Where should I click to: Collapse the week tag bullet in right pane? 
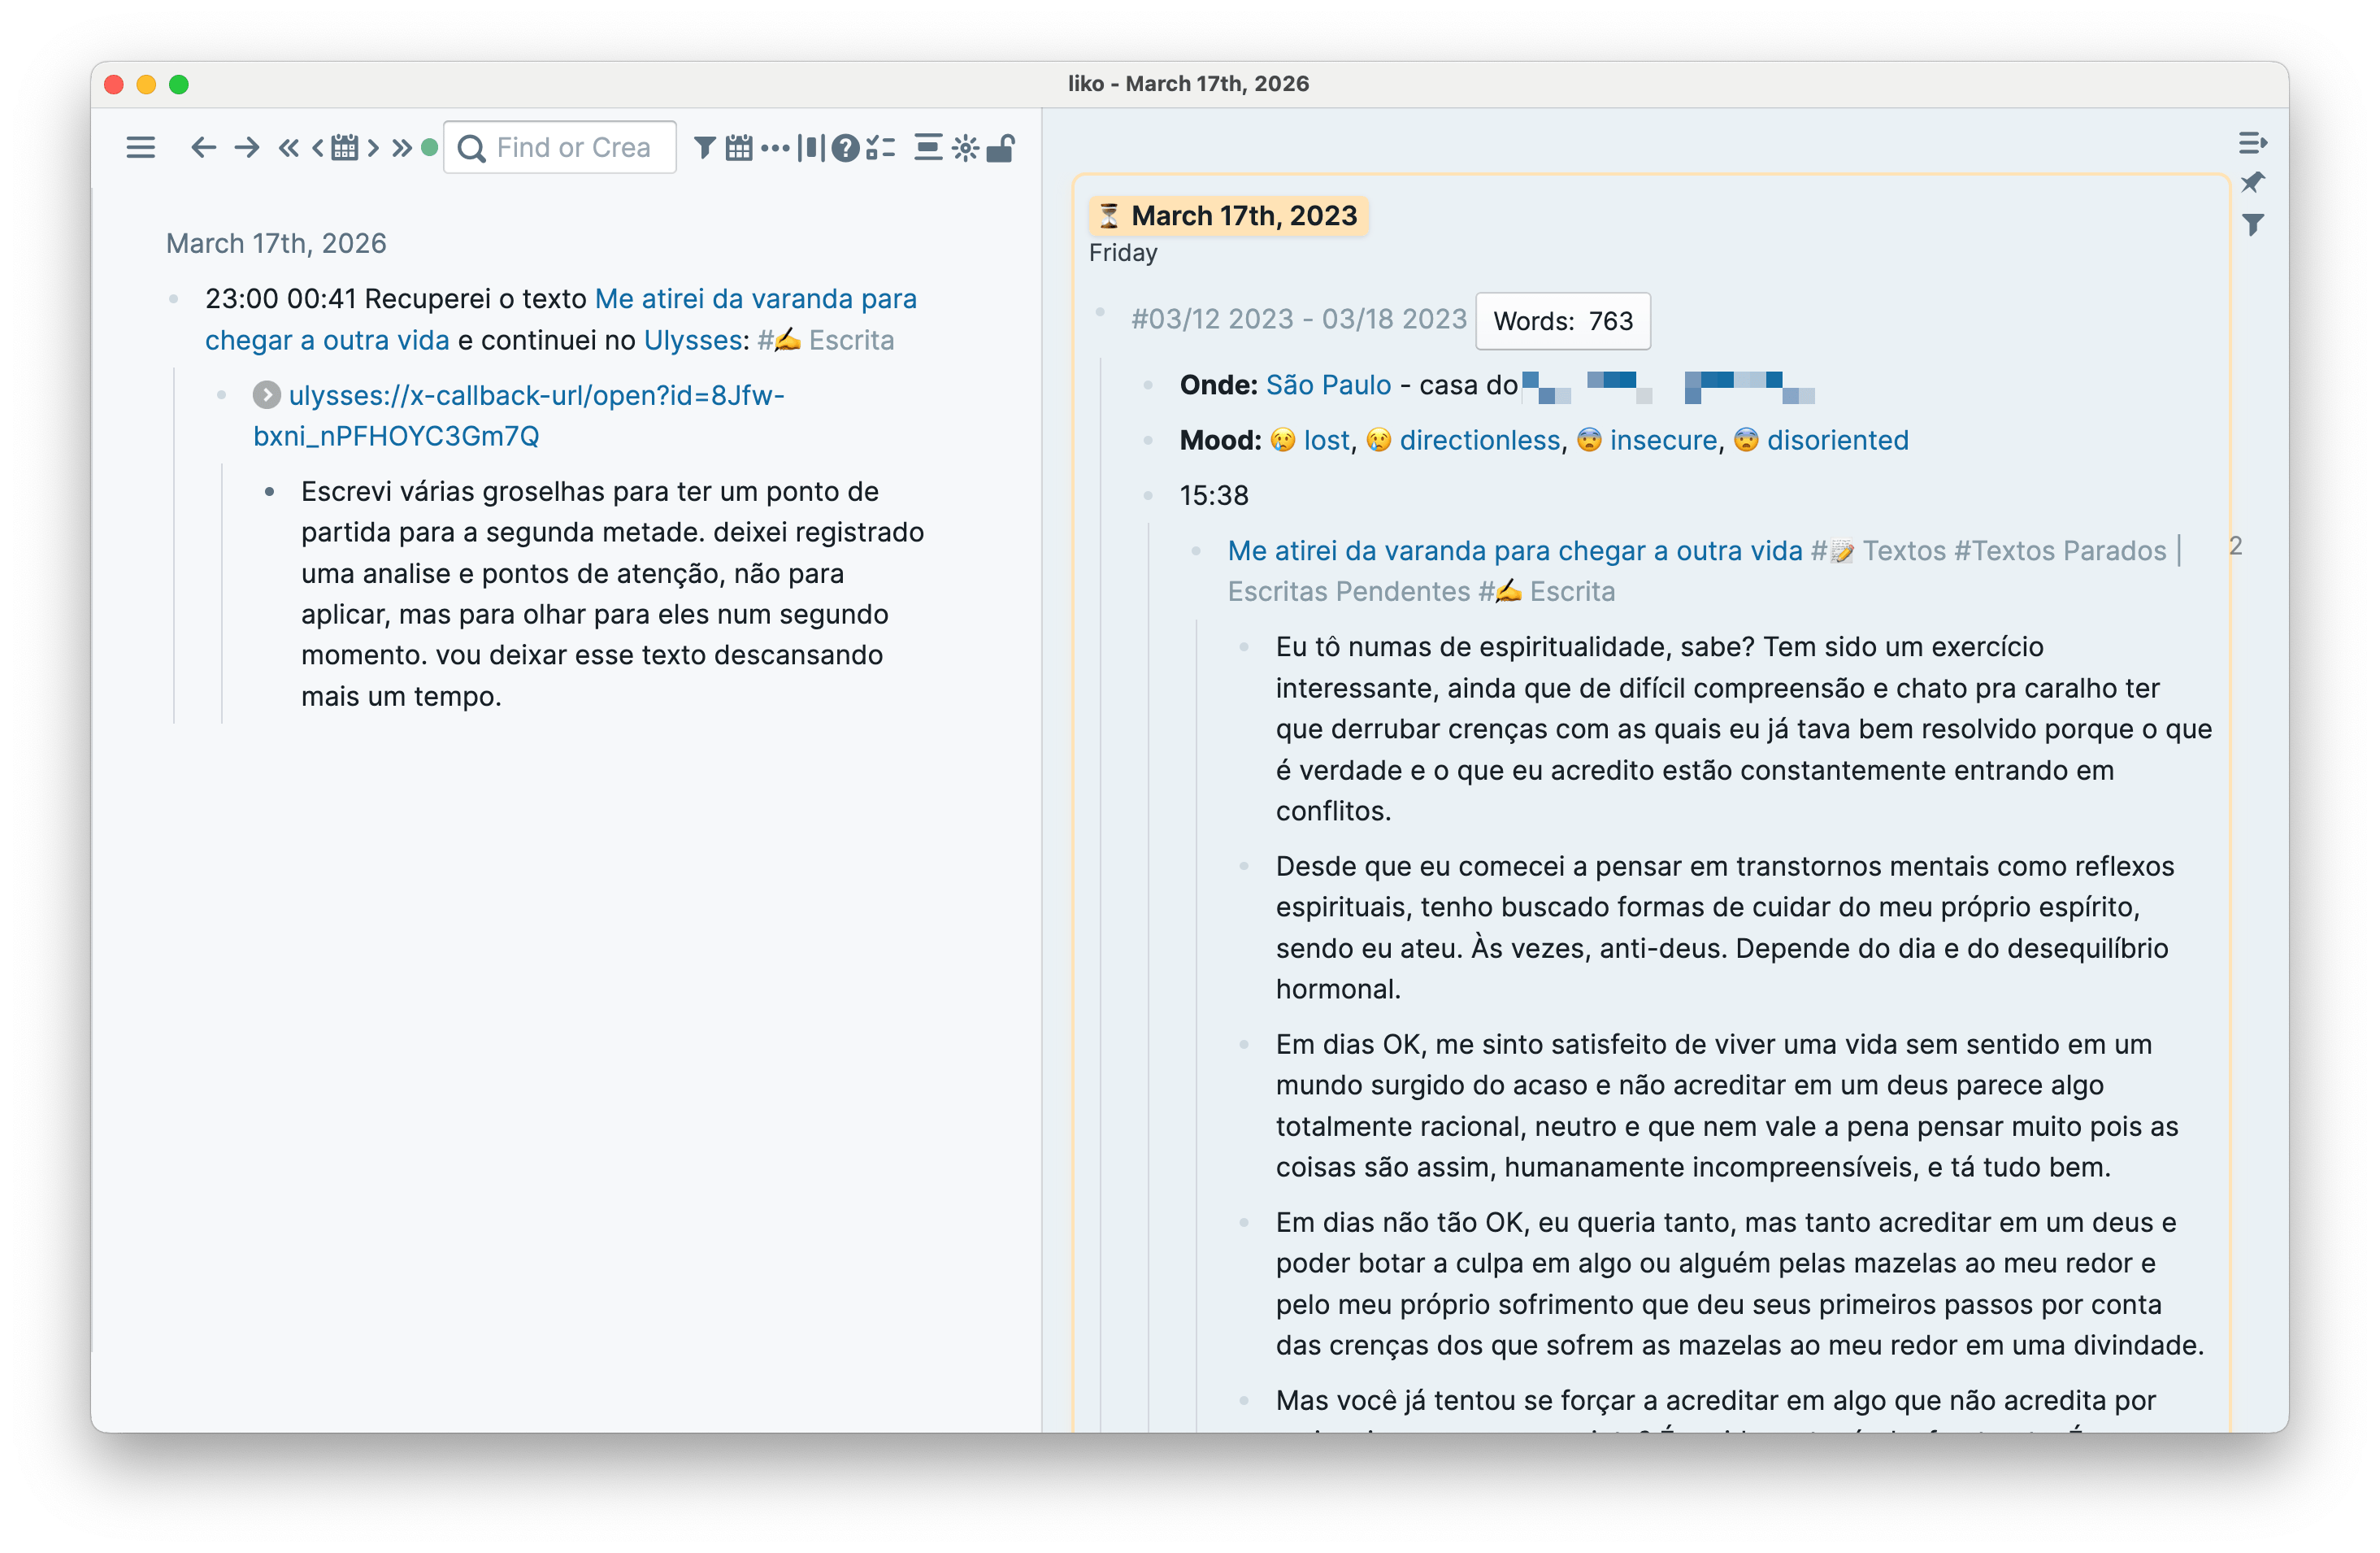click(1100, 313)
